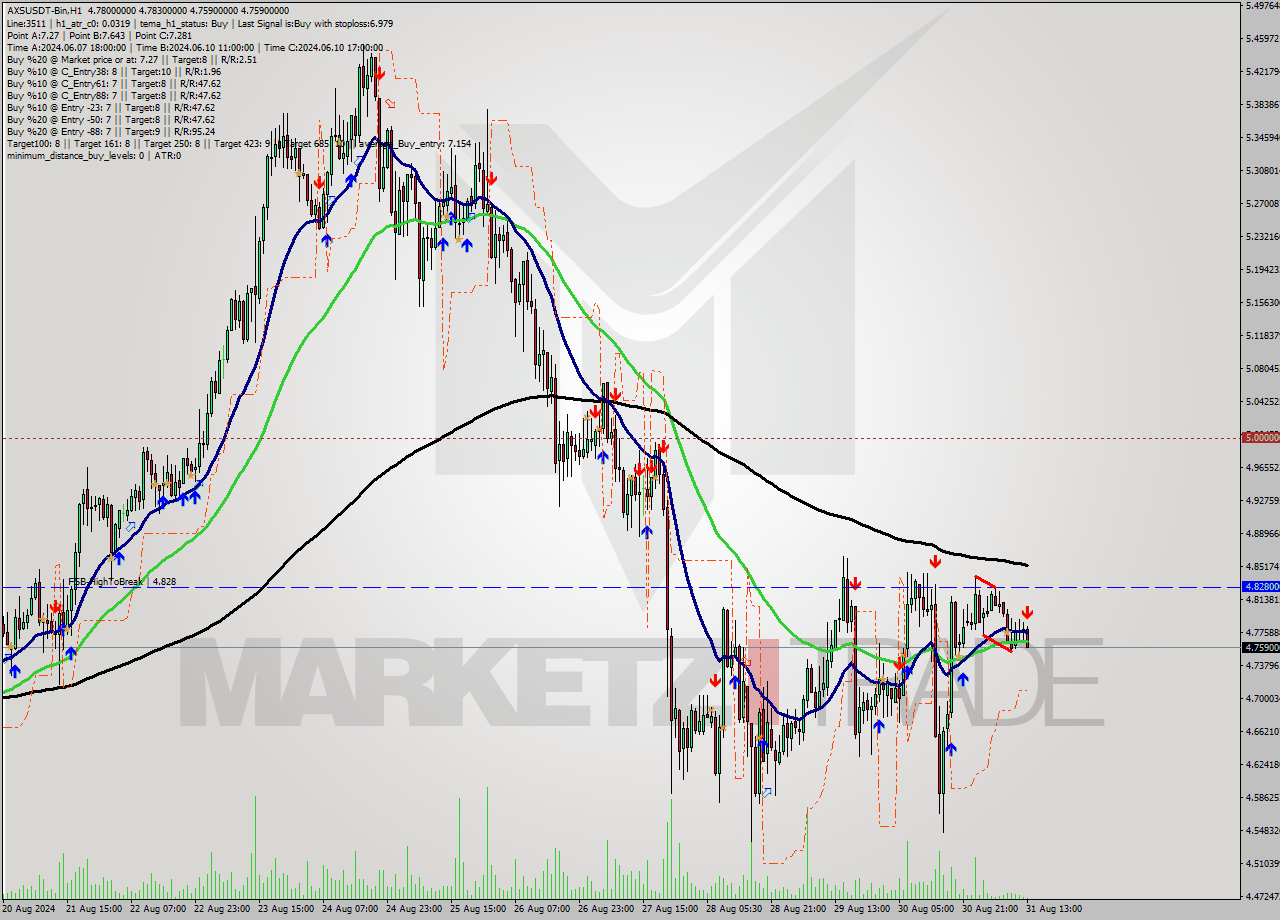This screenshot has height=920, width=1280.
Task: Click the 4.8517 price scale label
Action: click(x=1262, y=567)
